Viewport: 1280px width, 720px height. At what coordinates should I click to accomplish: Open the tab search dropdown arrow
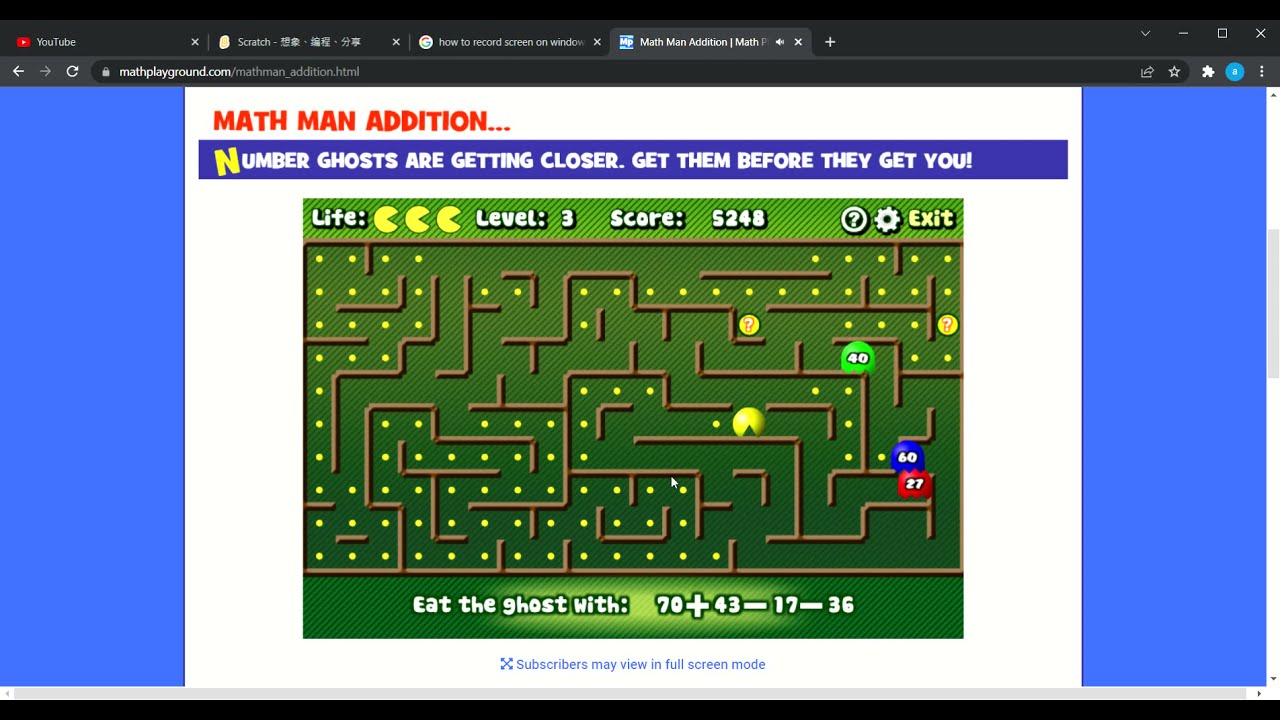pyautogui.click(x=1145, y=33)
